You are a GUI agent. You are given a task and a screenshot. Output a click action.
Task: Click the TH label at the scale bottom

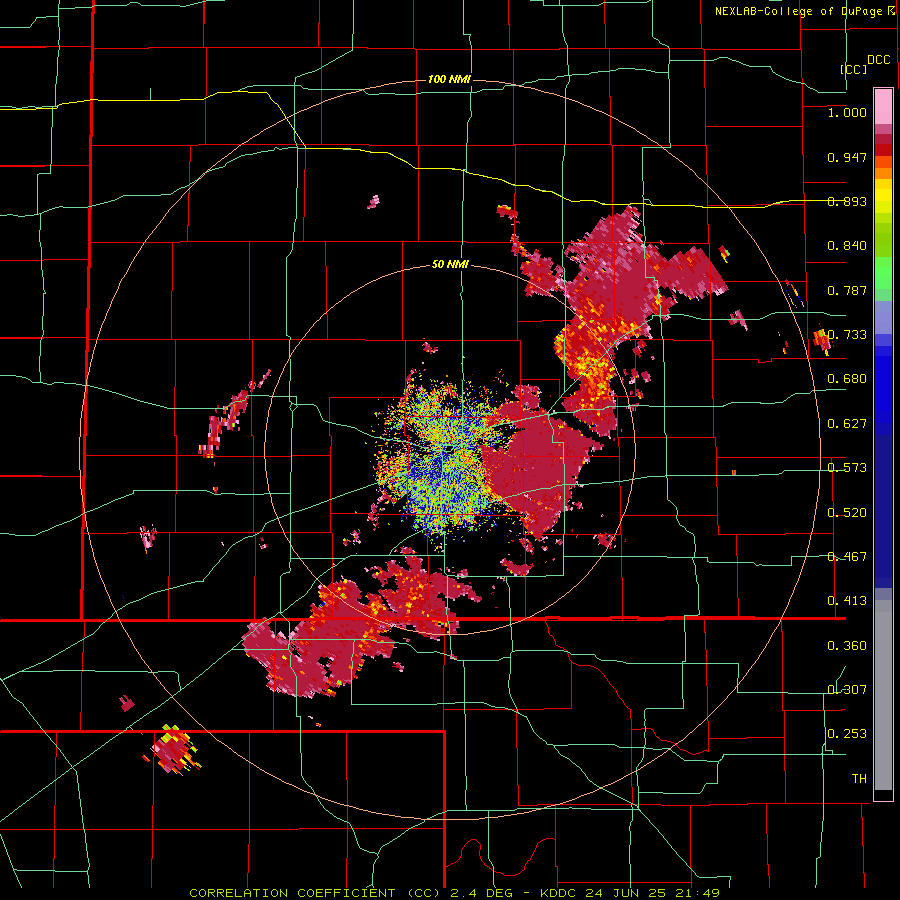(x=859, y=779)
